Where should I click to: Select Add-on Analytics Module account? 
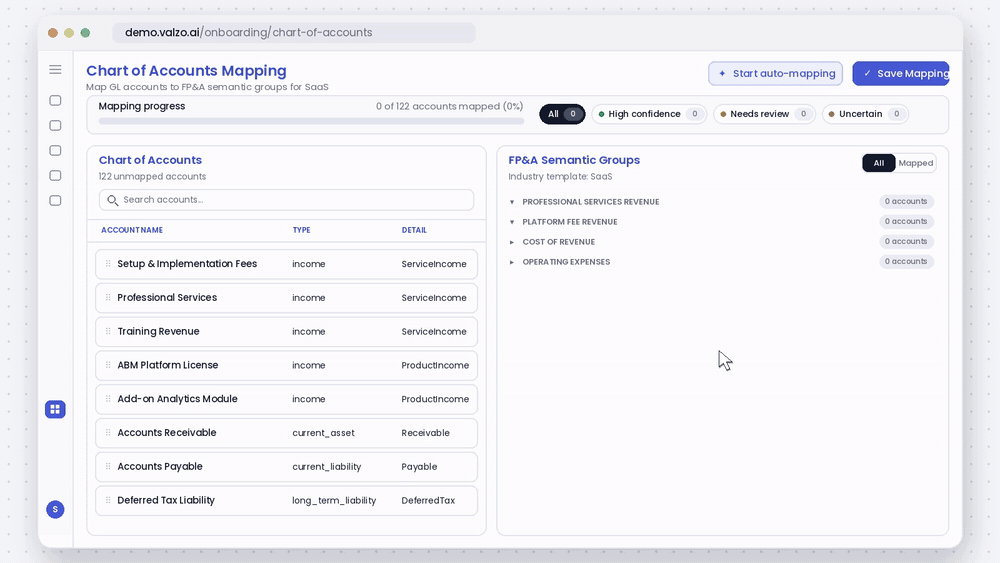[x=177, y=398]
